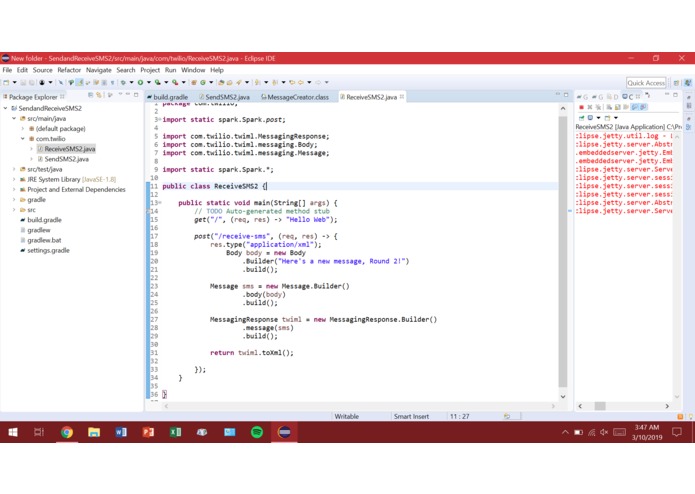This screenshot has height=494, width=695.
Task: Click the Quick Access search field
Action: pos(646,83)
